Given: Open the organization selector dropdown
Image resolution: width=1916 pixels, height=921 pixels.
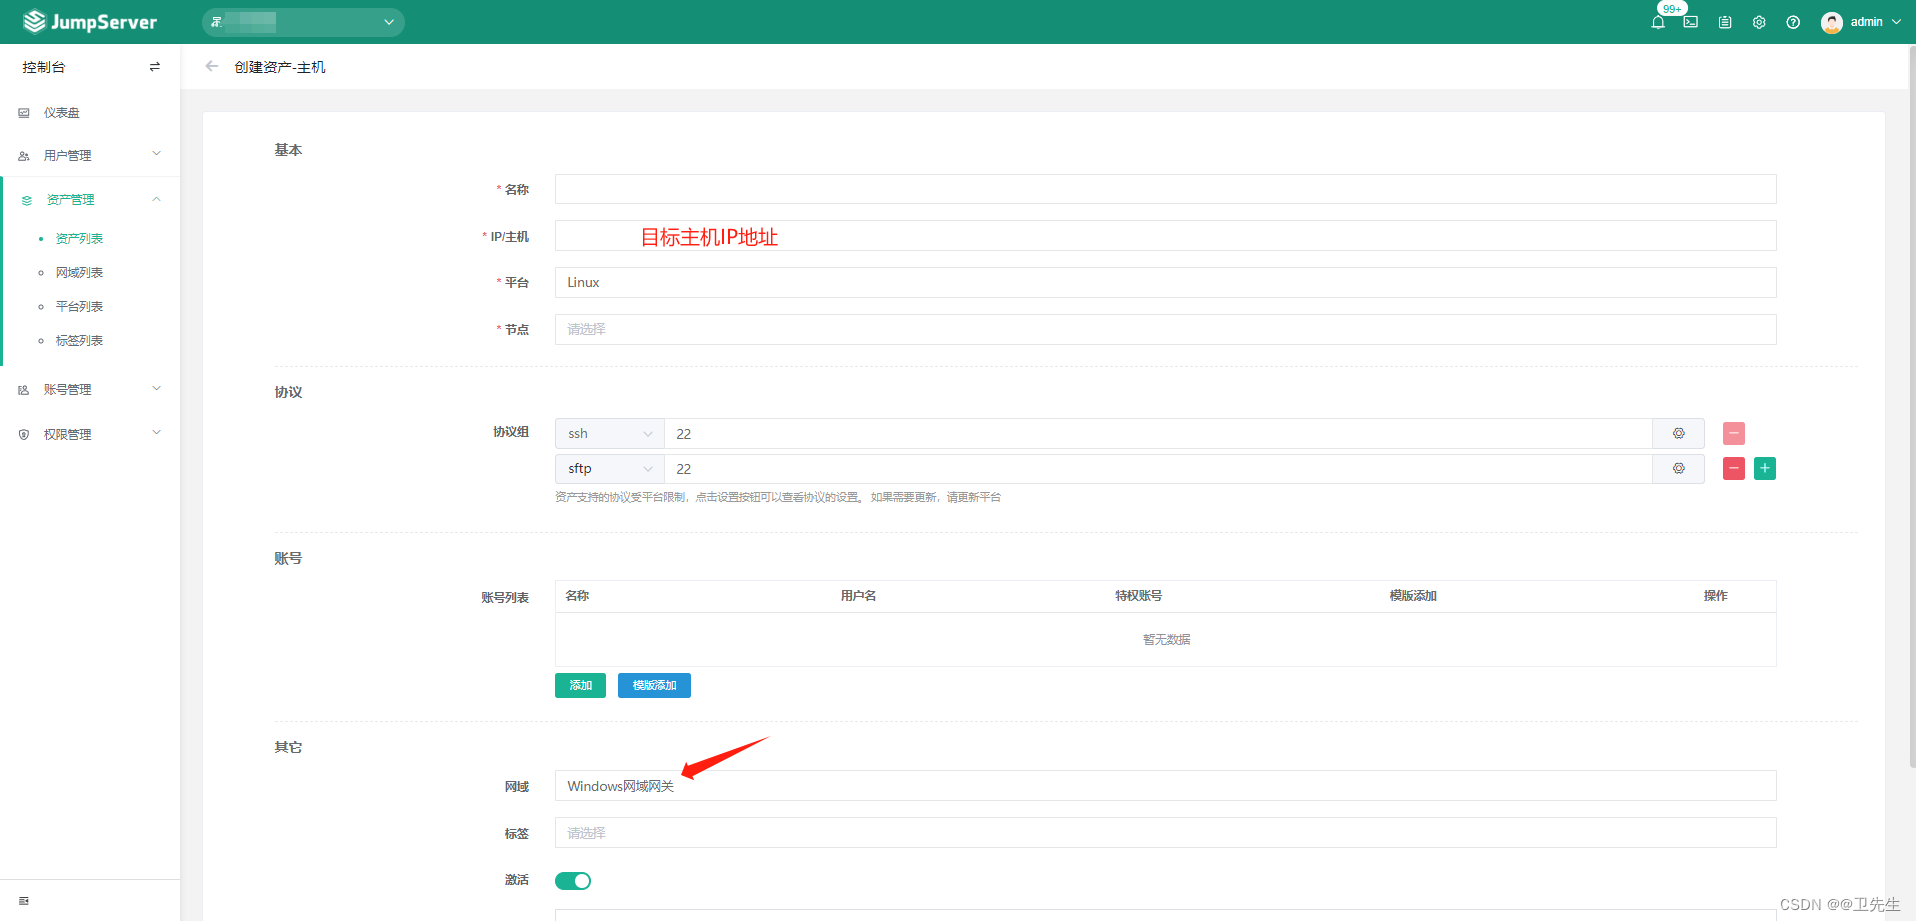Looking at the screenshot, I should (303, 22).
